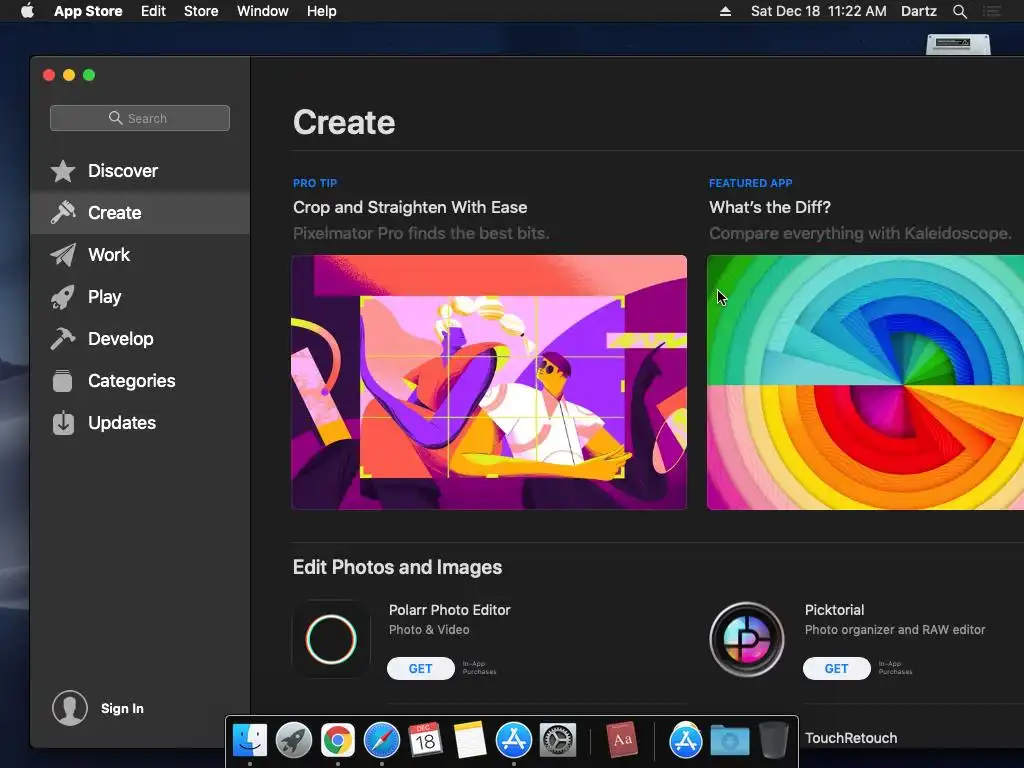Screen dimensions: 1024x768
Task: Open the Kaleidoscope colorful artwork thumbnail
Action: (x=865, y=382)
